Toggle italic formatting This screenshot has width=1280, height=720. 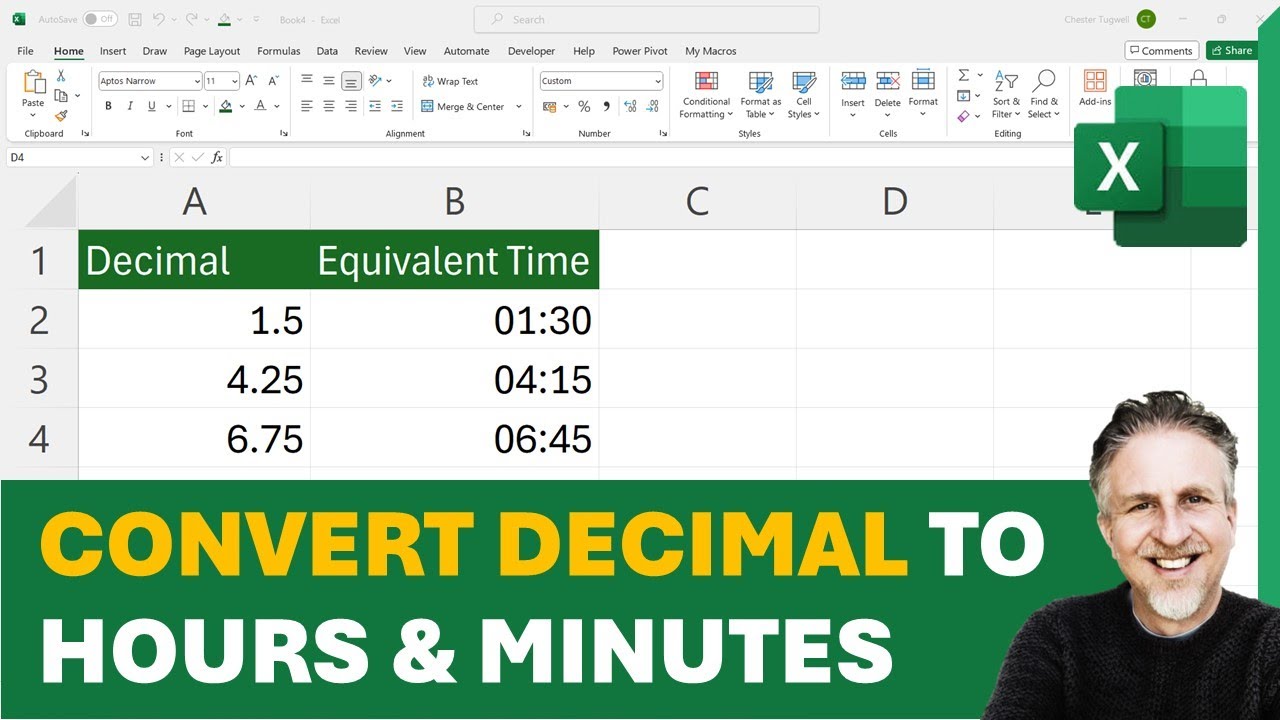[130, 106]
